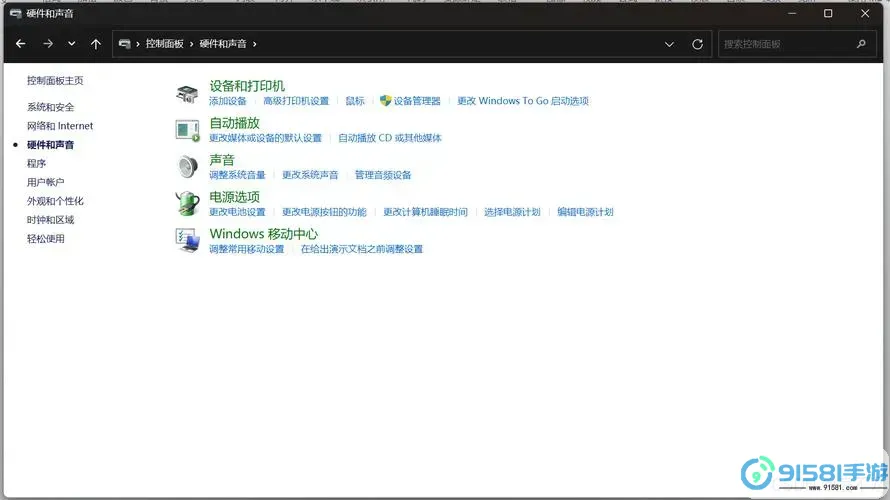Expand chevron after 硬件和声音 breadcrumb
This screenshot has height=500, width=890.
pos(254,44)
